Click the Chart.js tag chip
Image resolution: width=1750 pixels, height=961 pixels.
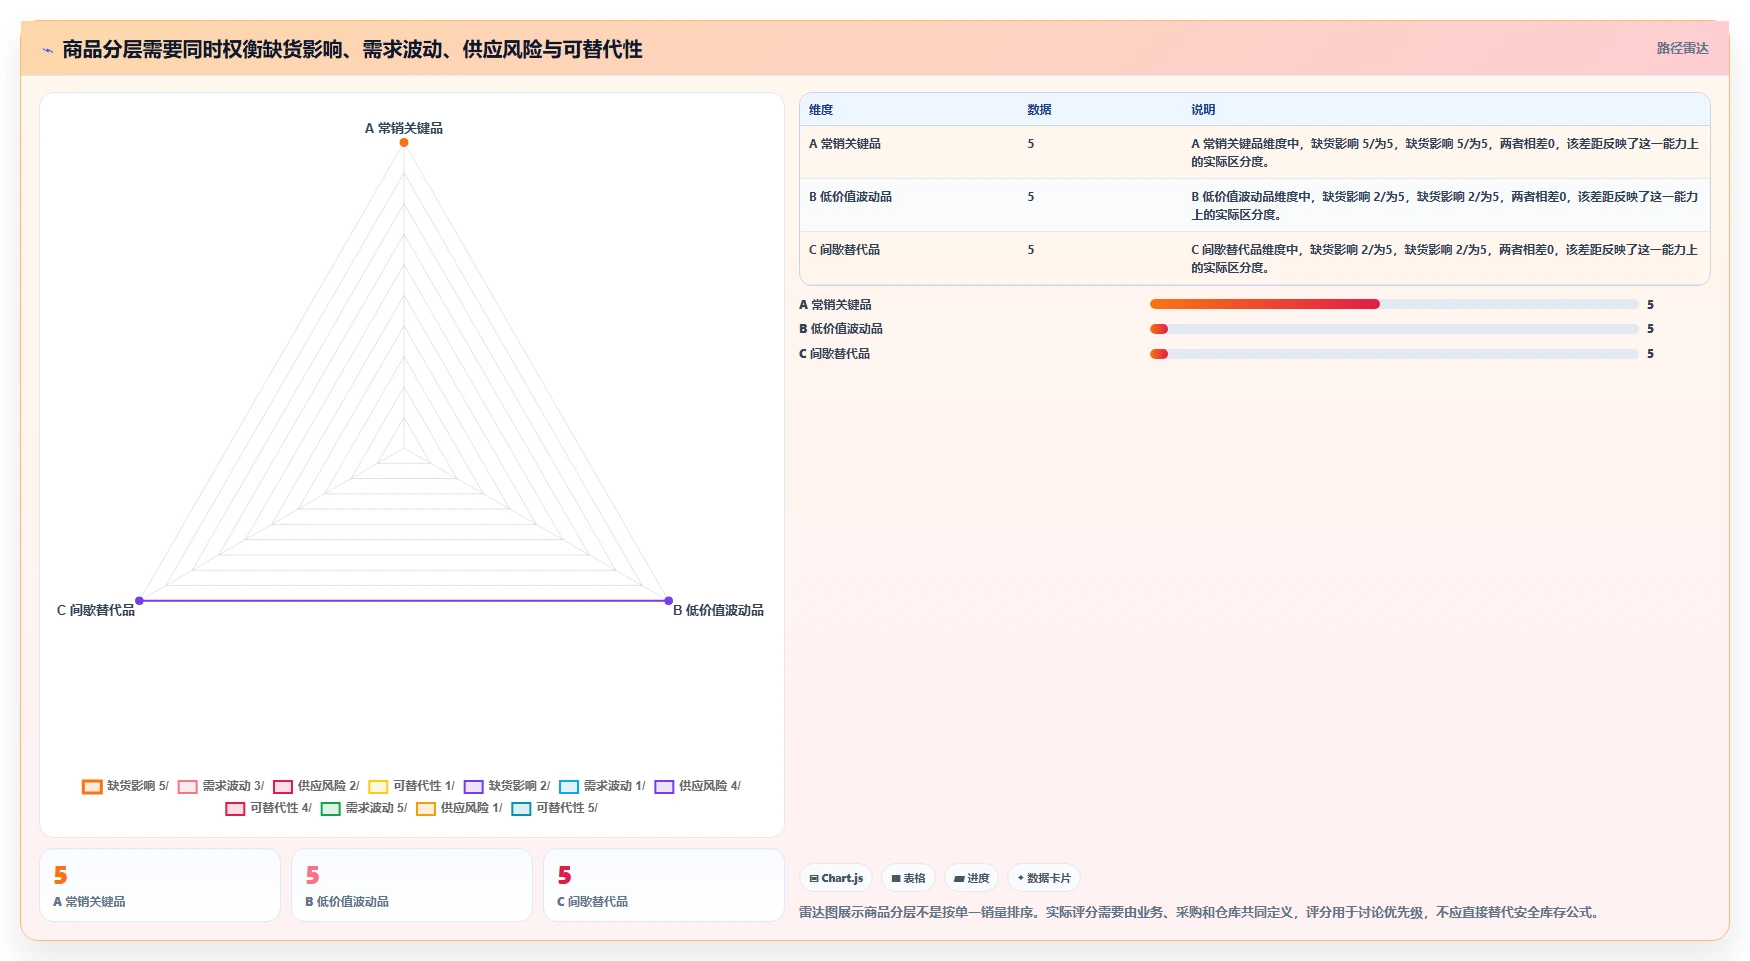click(836, 878)
